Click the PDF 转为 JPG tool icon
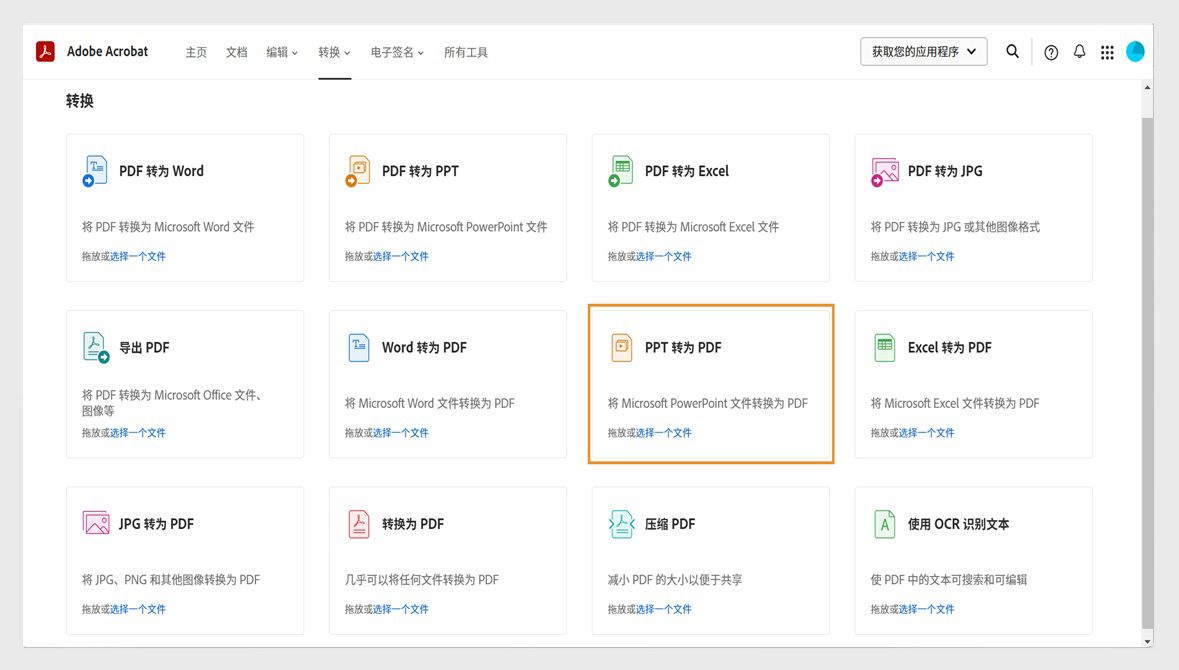 click(x=884, y=170)
